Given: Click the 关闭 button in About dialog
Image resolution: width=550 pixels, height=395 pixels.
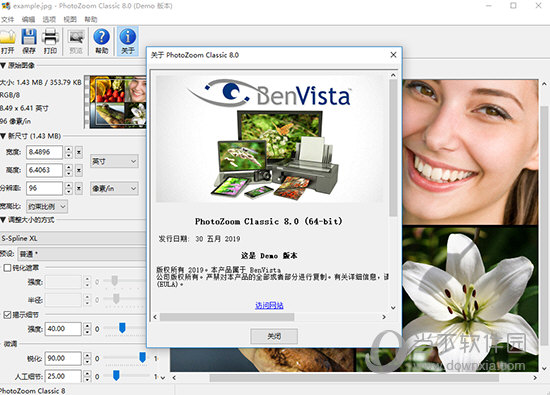Looking at the screenshot, I should pos(274,336).
